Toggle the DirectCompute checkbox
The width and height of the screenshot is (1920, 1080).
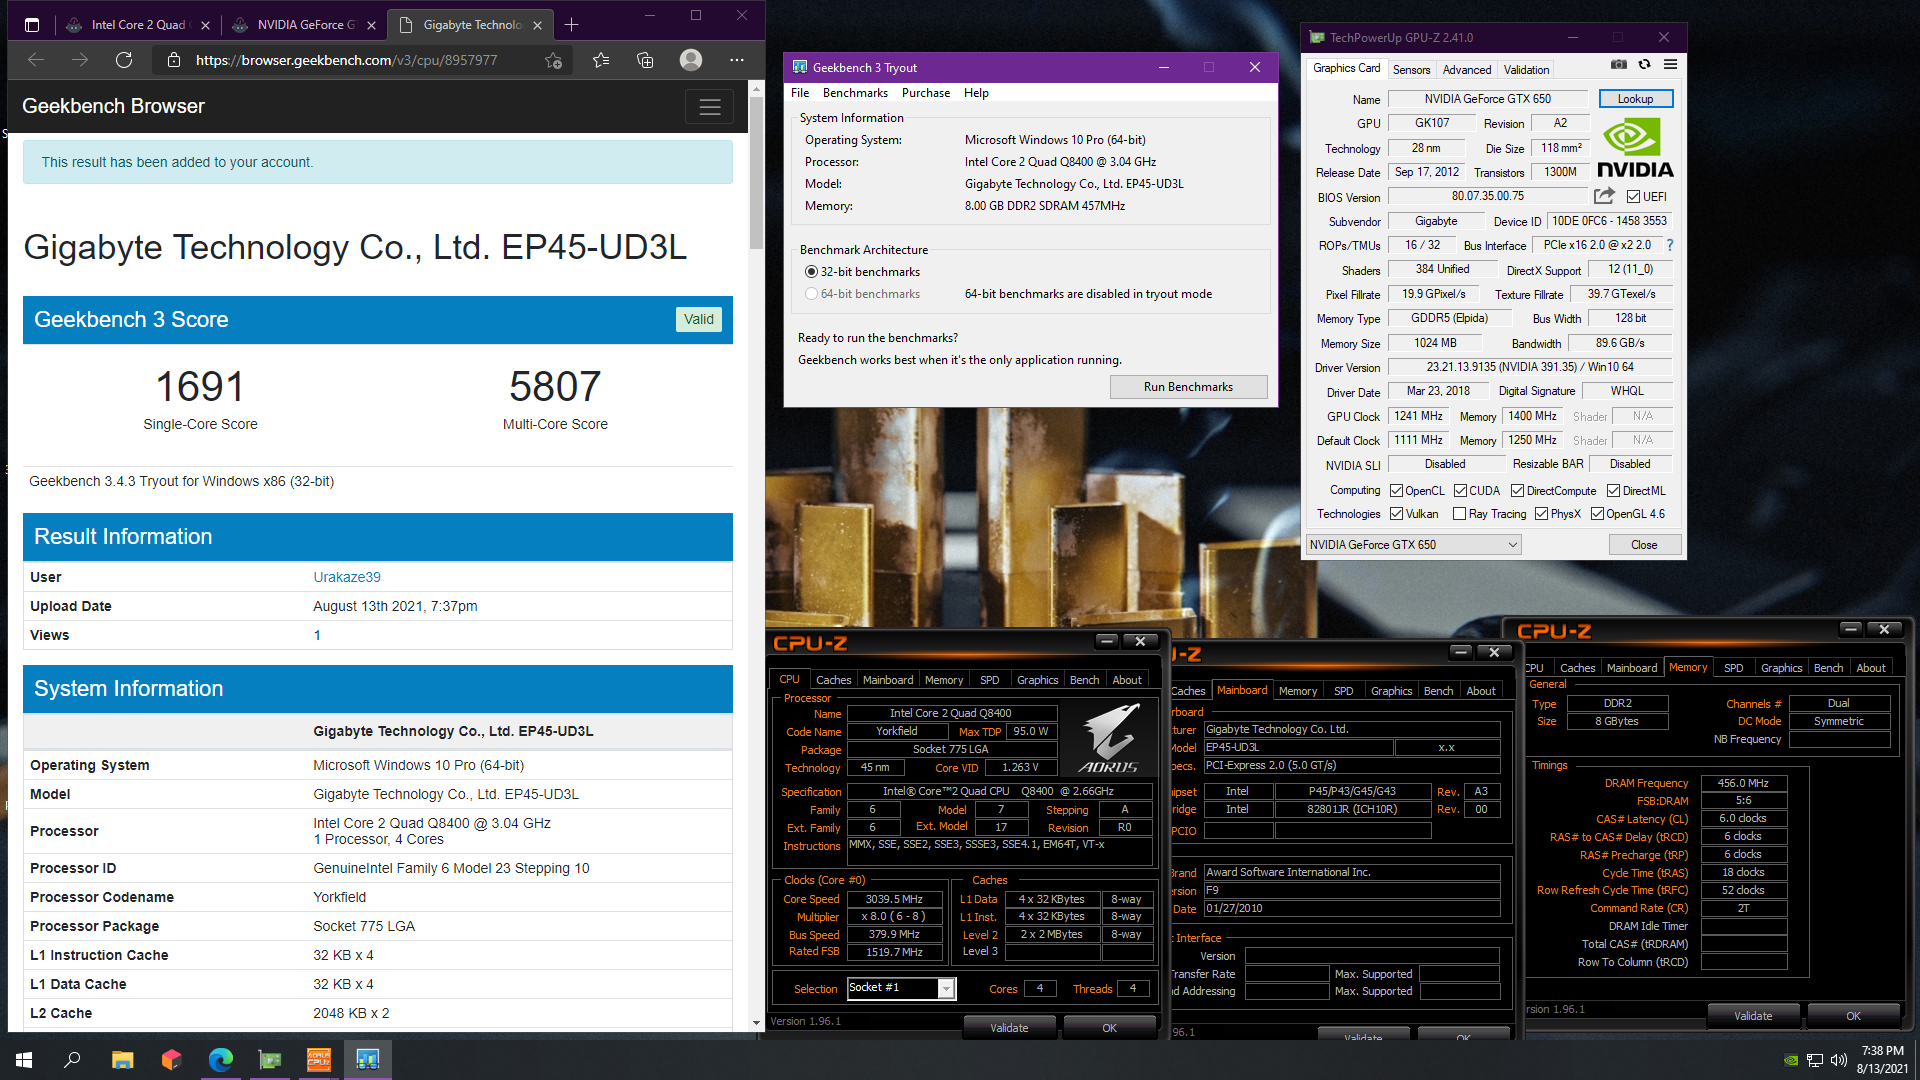click(1517, 491)
